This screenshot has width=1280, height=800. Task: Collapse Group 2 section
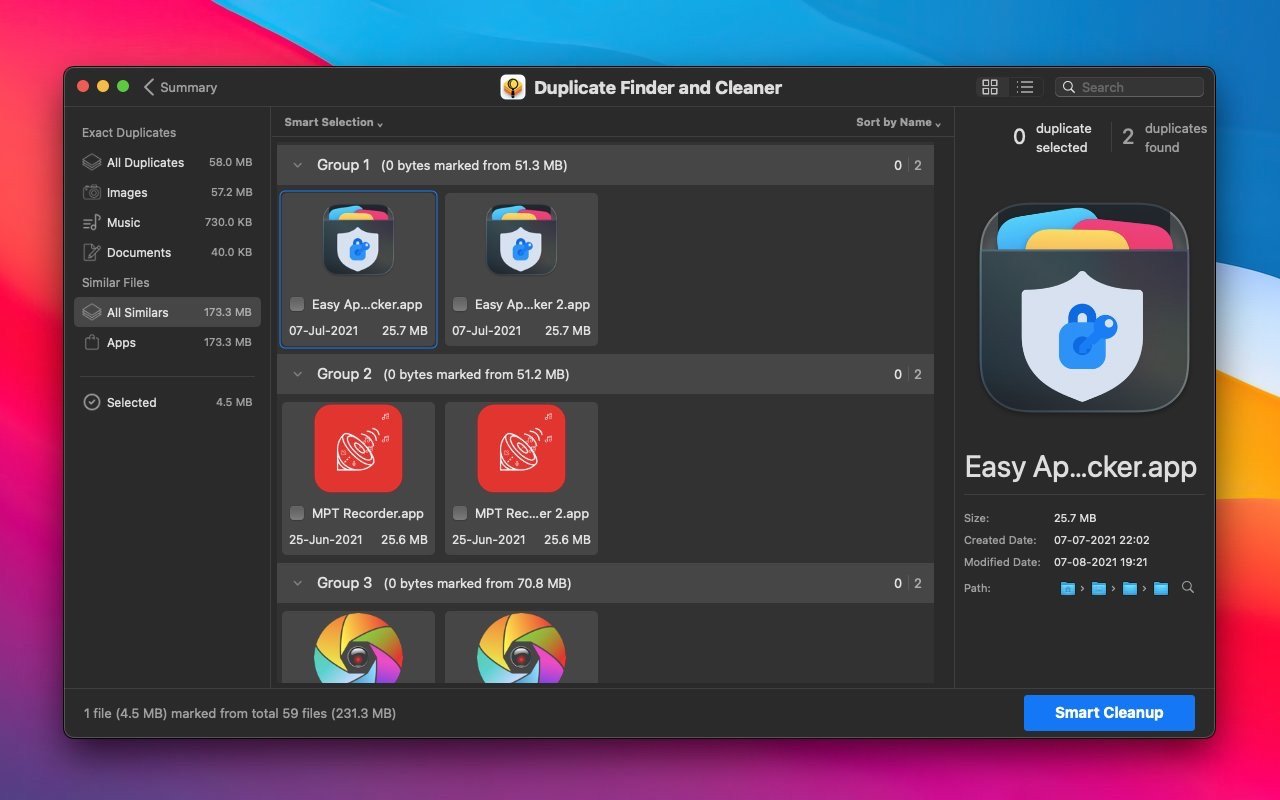(x=297, y=374)
